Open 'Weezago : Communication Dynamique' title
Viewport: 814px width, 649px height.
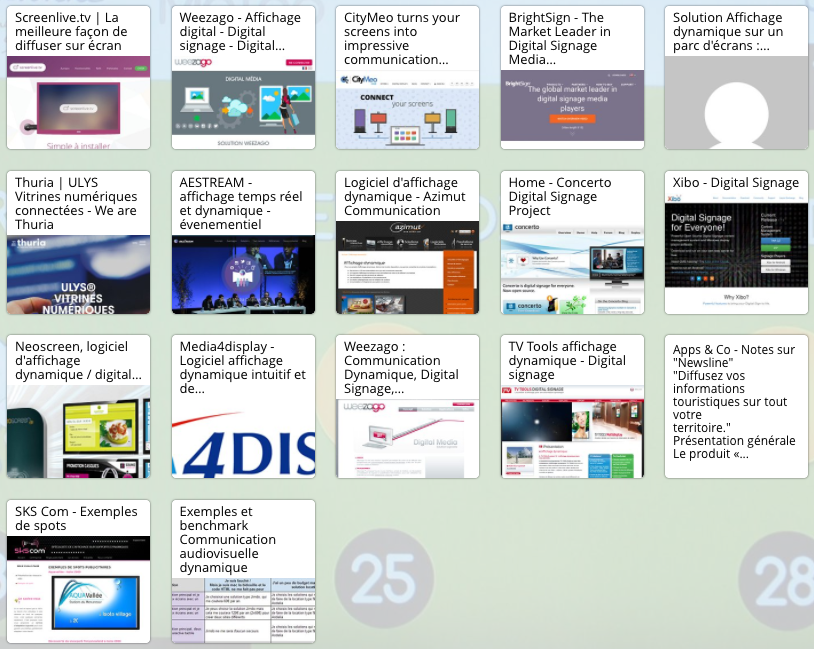point(401,368)
